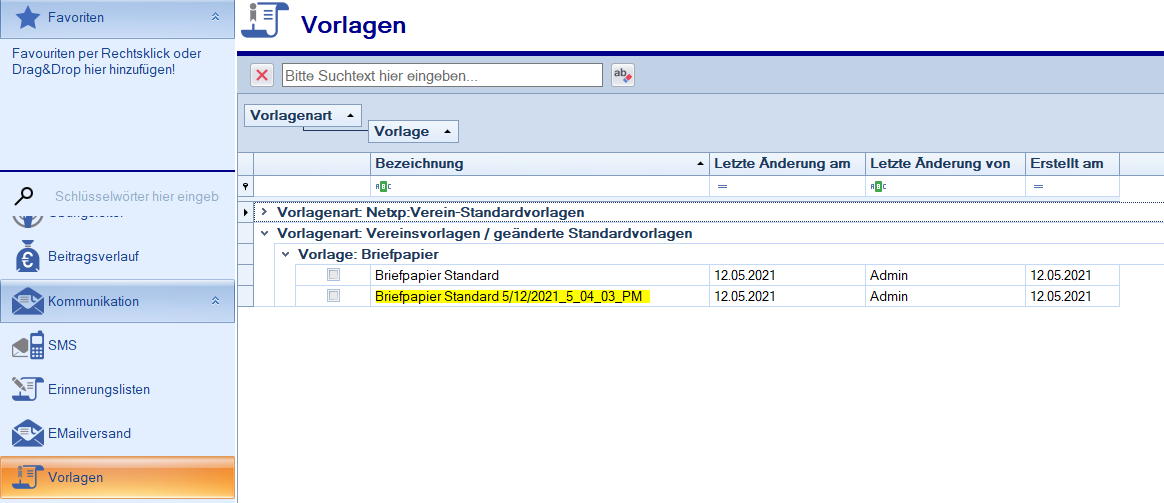Sort by Letzte Änderung am column
This screenshot has width=1164, height=503.
pyautogui.click(x=788, y=163)
